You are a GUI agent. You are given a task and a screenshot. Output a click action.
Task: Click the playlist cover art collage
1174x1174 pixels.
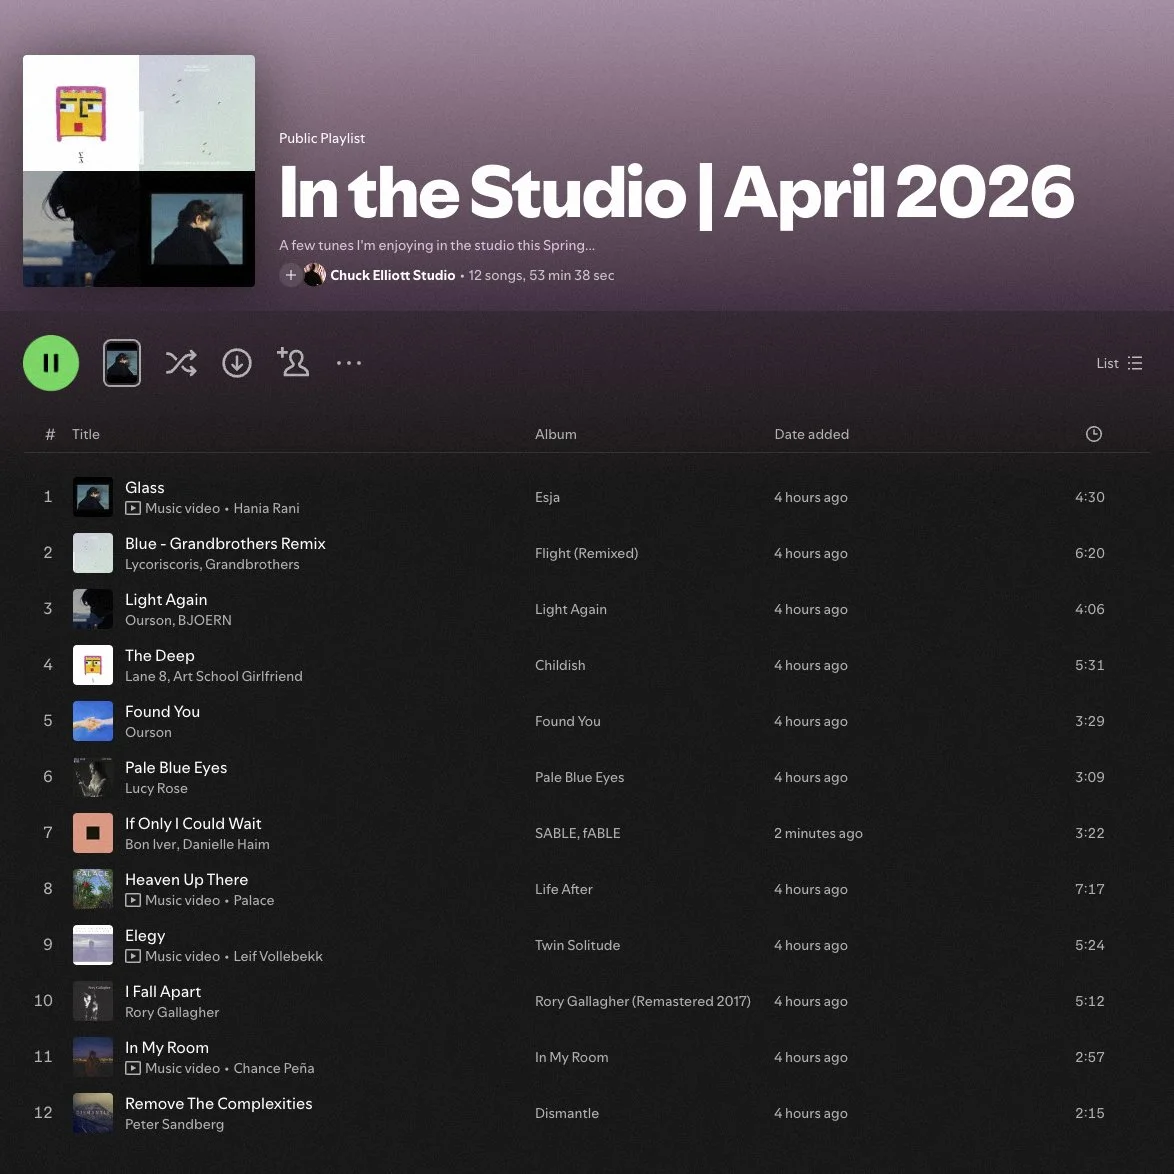click(x=139, y=171)
